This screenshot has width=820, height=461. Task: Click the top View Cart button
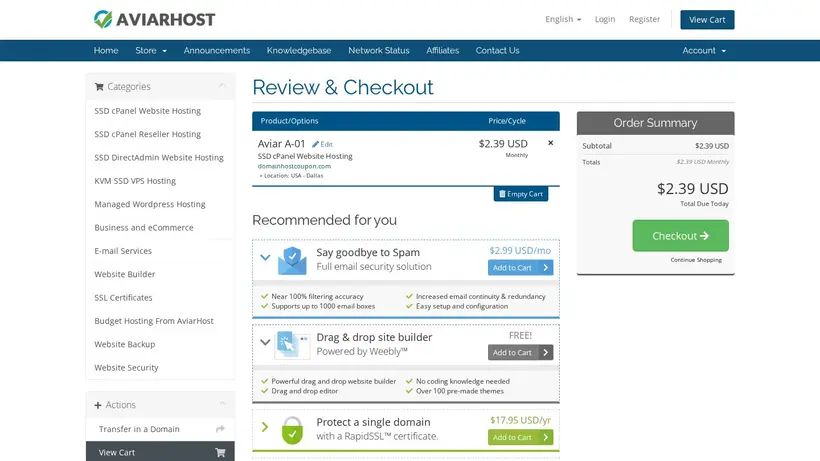coord(707,20)
